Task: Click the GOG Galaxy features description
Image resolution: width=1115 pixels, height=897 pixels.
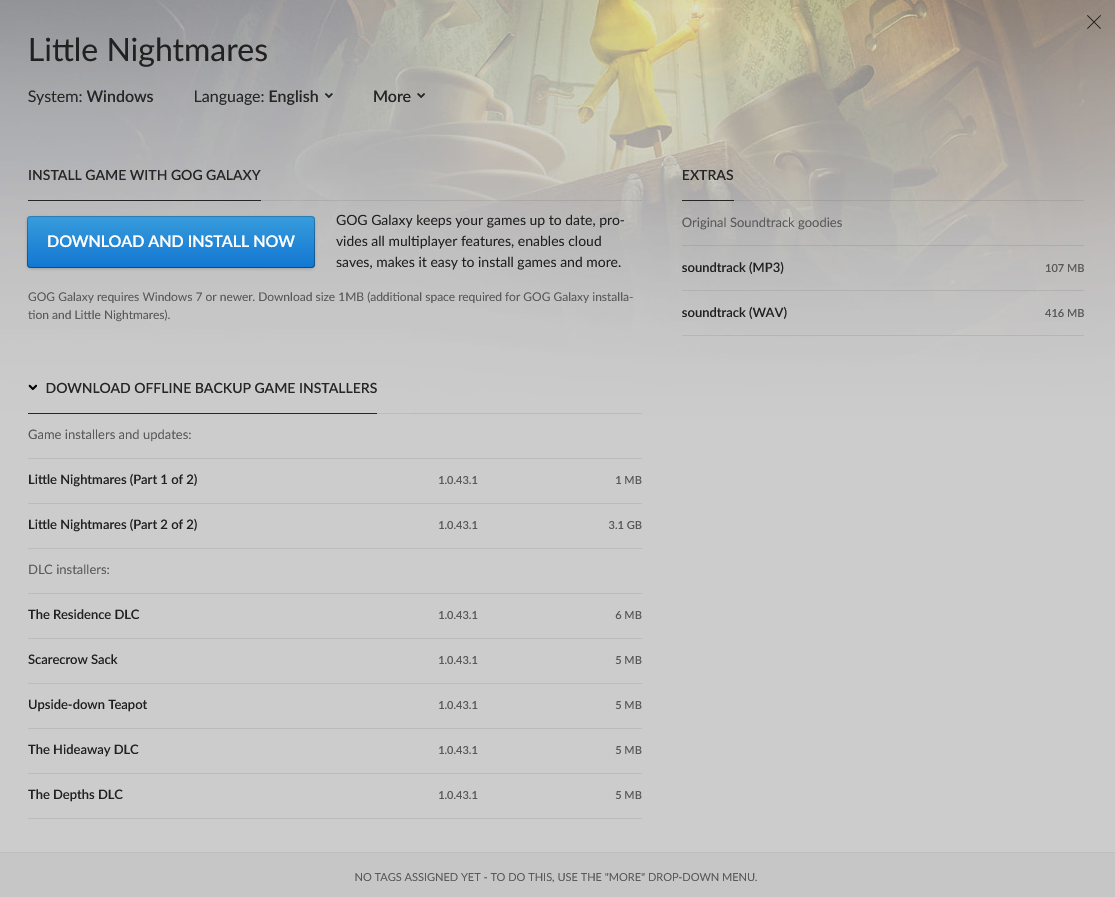Action: point(481,241)
